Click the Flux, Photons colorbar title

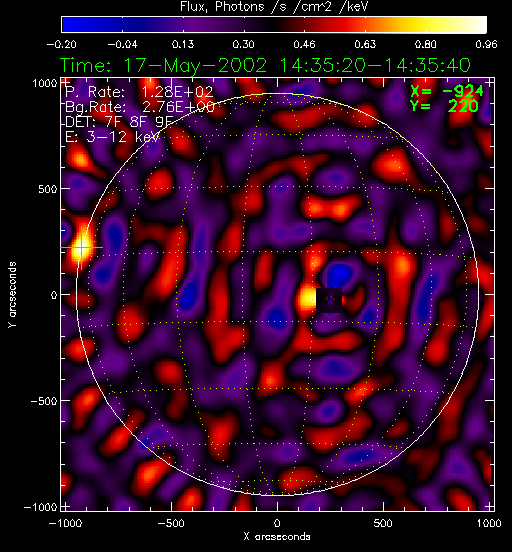(x=274, y=7)
